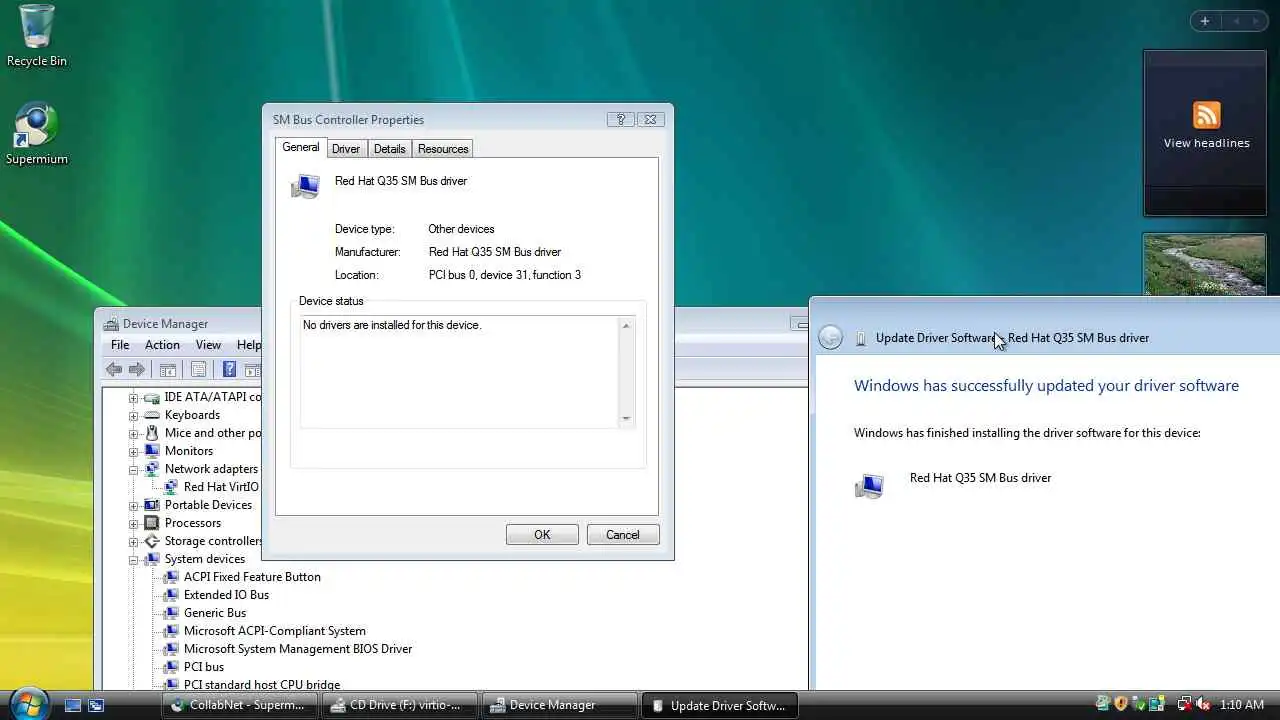Expand the Portable Devices node
Screen dimensions: 1280x720
[x=133, y=505]
